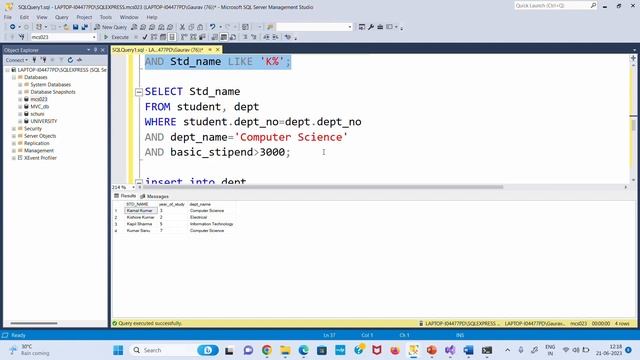The height and width of the screenshot is (360, 640).
Task: Expand the Security folder node
Action: 13,129
